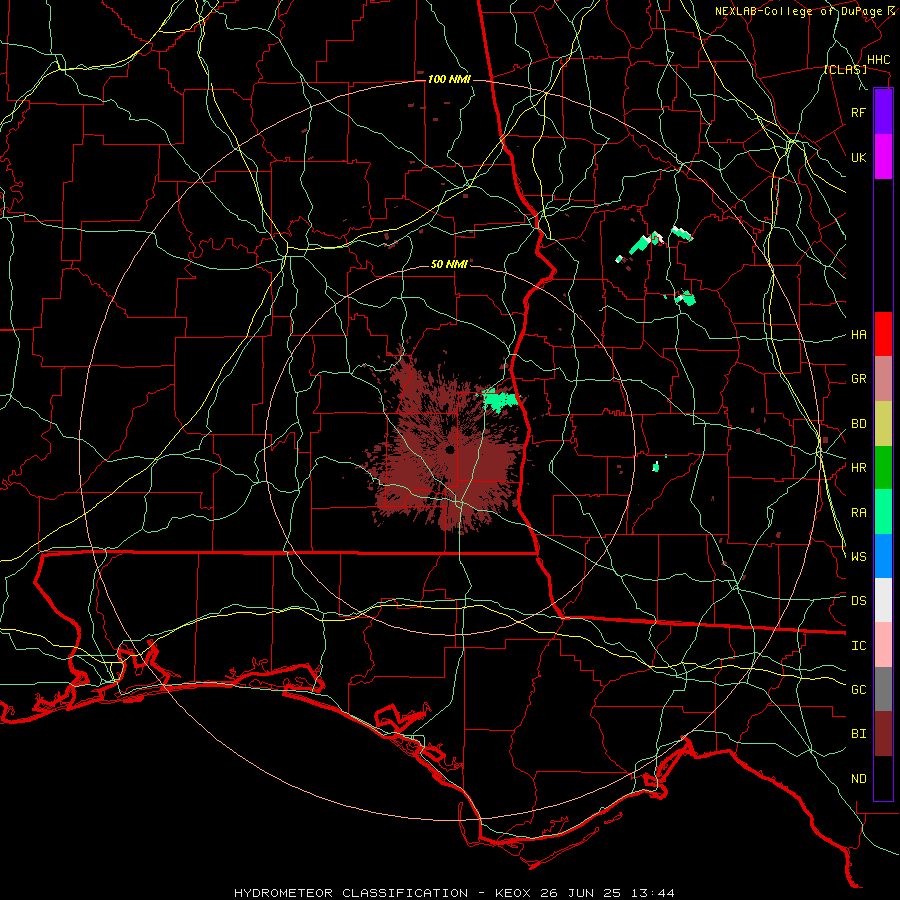Click the Hydrometeor Classification KEOX timestamp caption
This screenshot has width=900, height=900.
[454, 893]
